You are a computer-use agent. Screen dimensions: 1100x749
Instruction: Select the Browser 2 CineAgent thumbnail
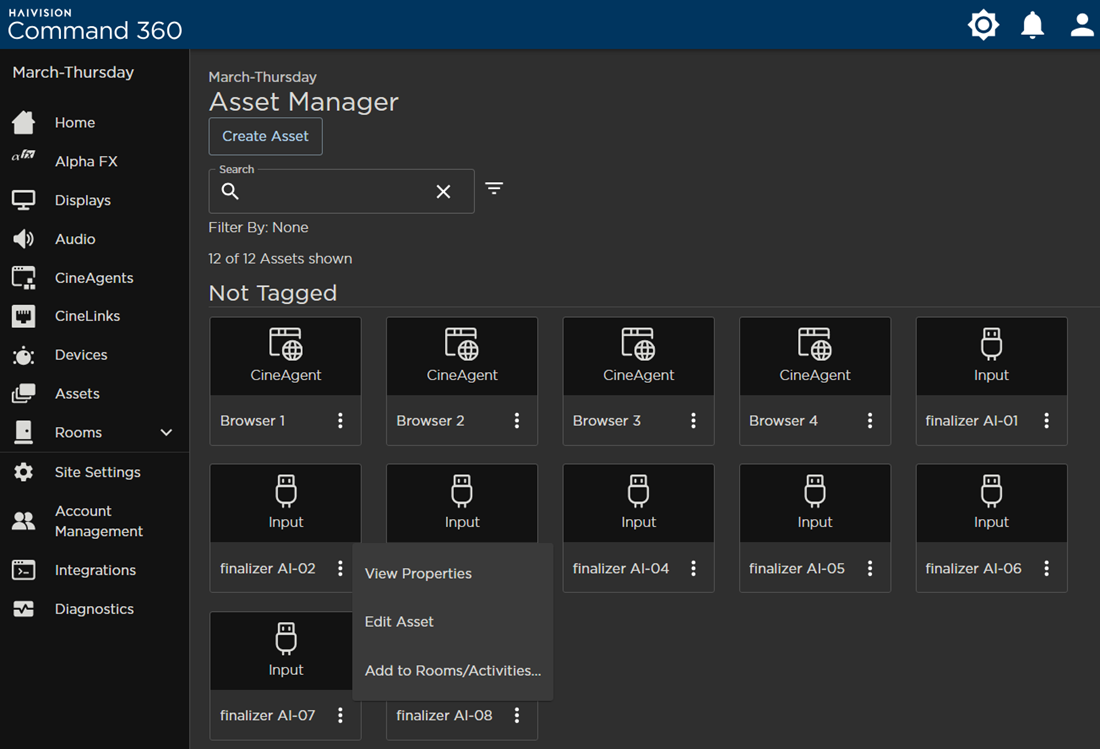pyautogui.click(x=462, y=356)
